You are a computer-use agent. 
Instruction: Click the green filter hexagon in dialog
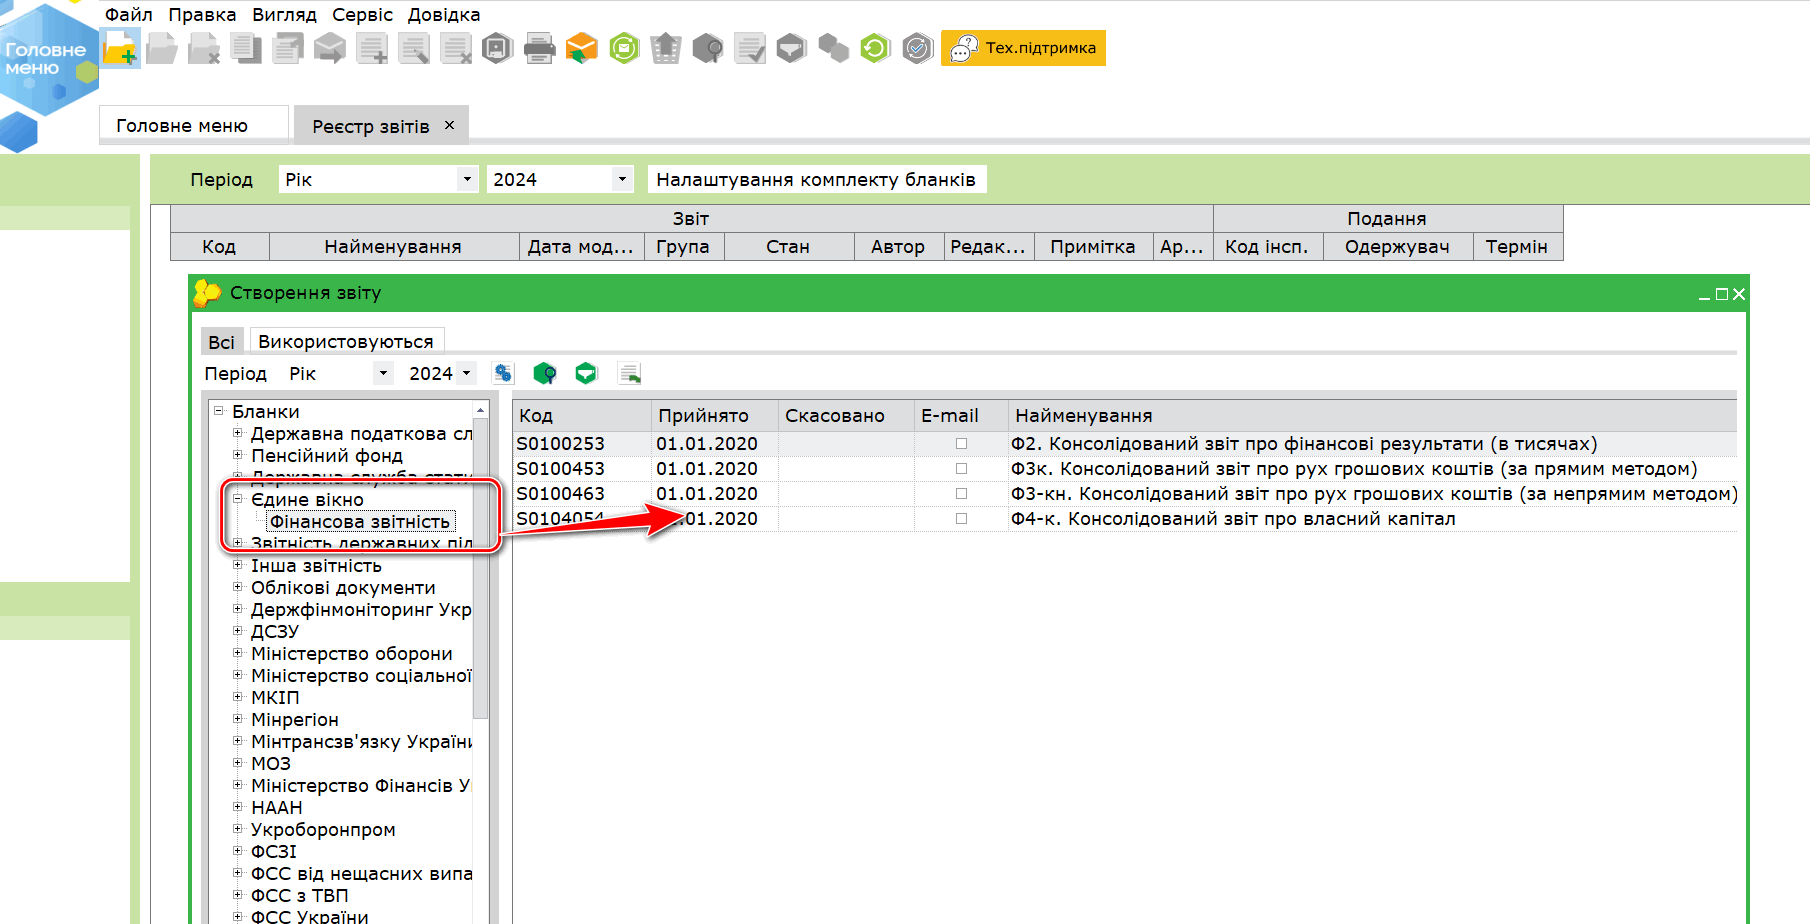(586, 373)
